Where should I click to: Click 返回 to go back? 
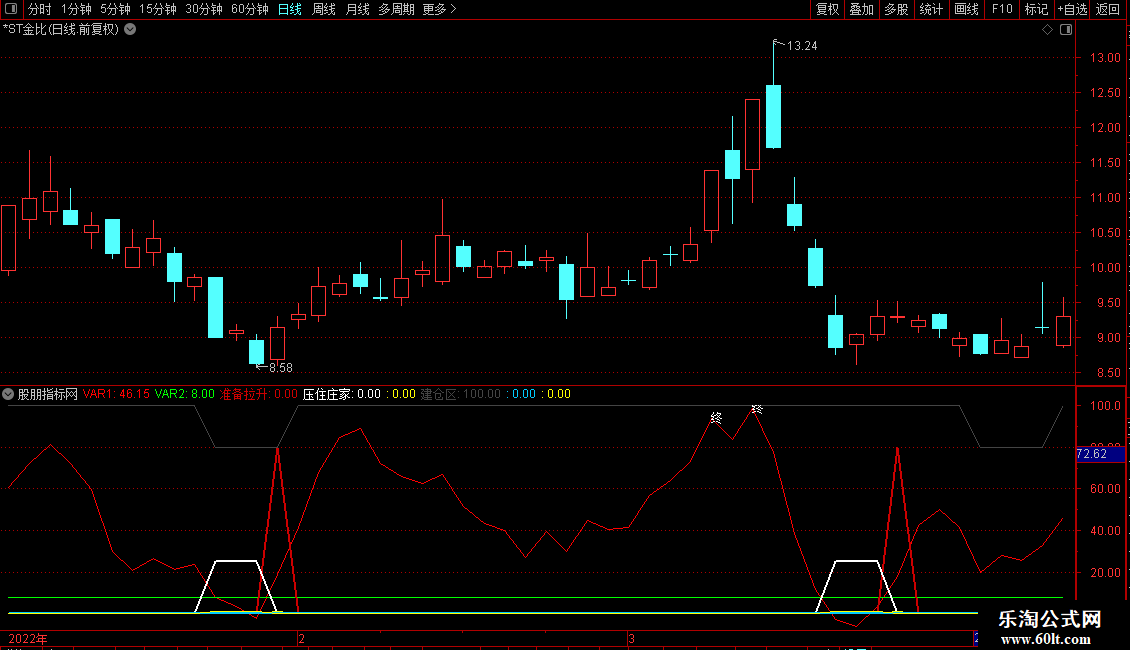pos(1108,9)
